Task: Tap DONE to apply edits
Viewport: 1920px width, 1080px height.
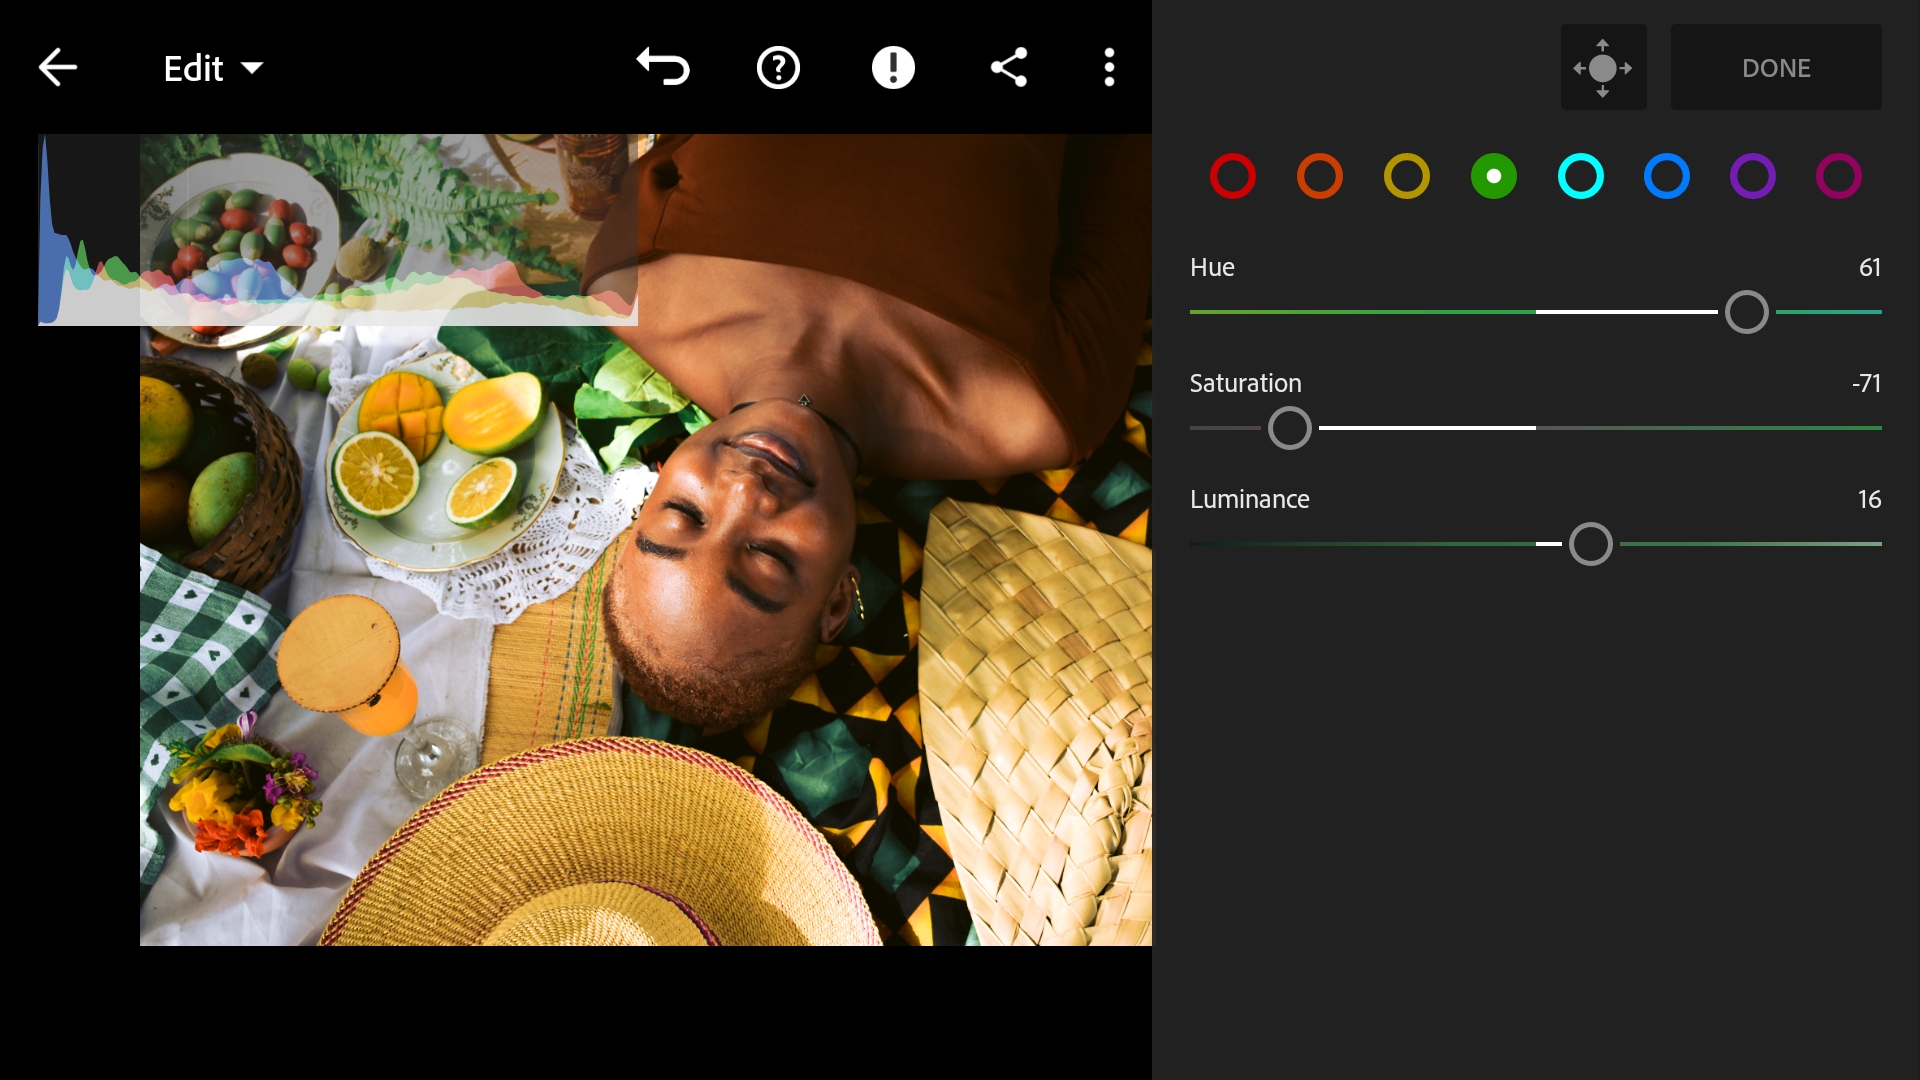Action: [1775, 67]
